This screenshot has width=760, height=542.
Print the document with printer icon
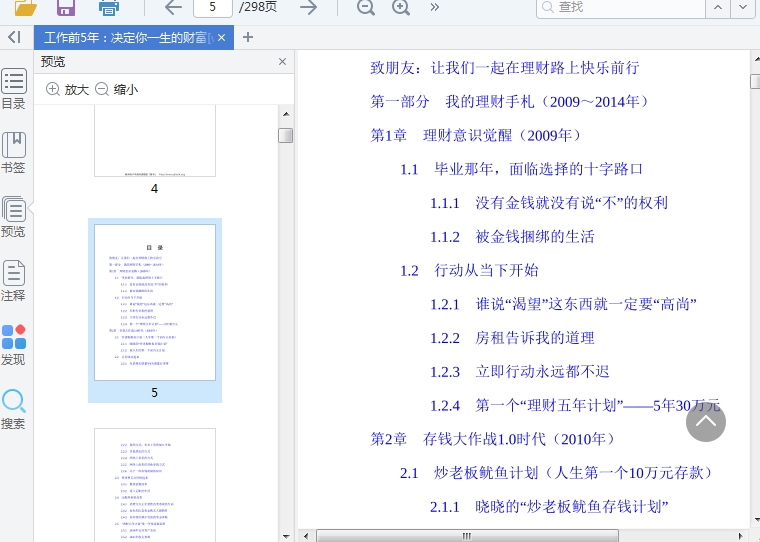(109, 7)
